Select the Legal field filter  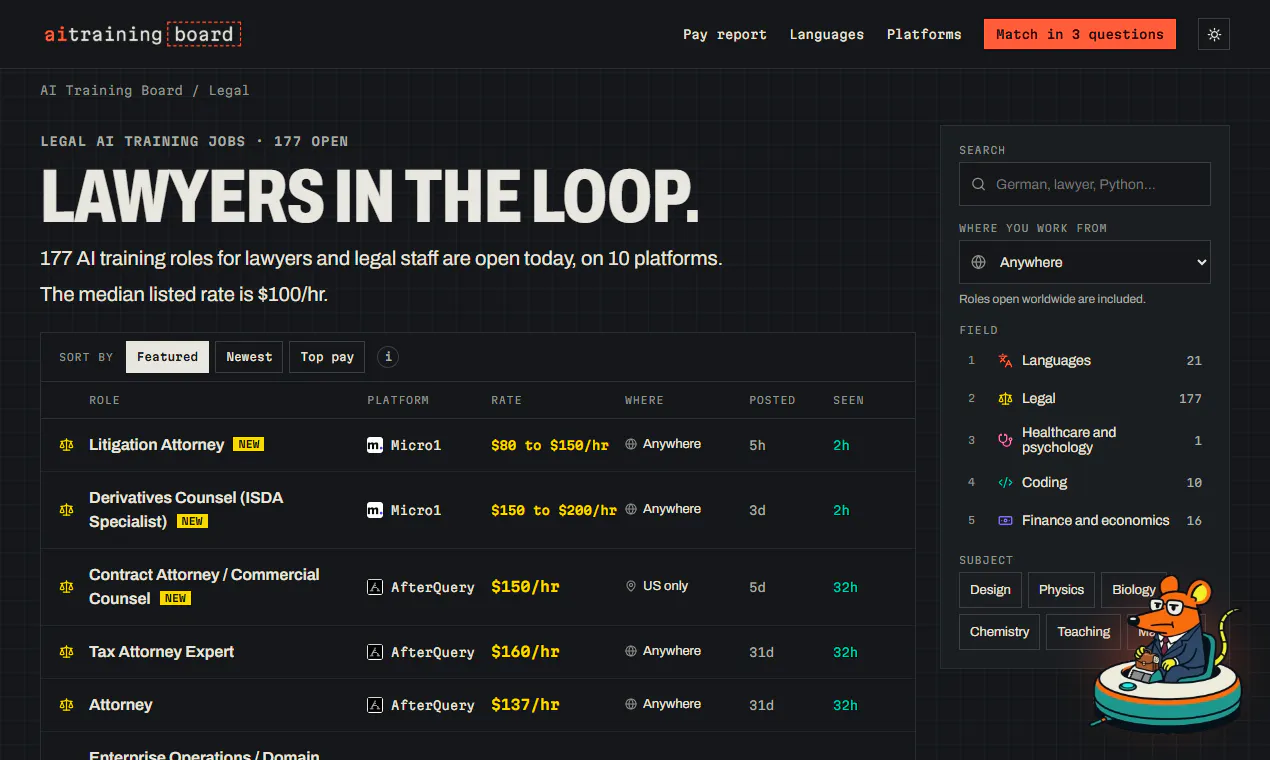click(x=1085, y=399)
